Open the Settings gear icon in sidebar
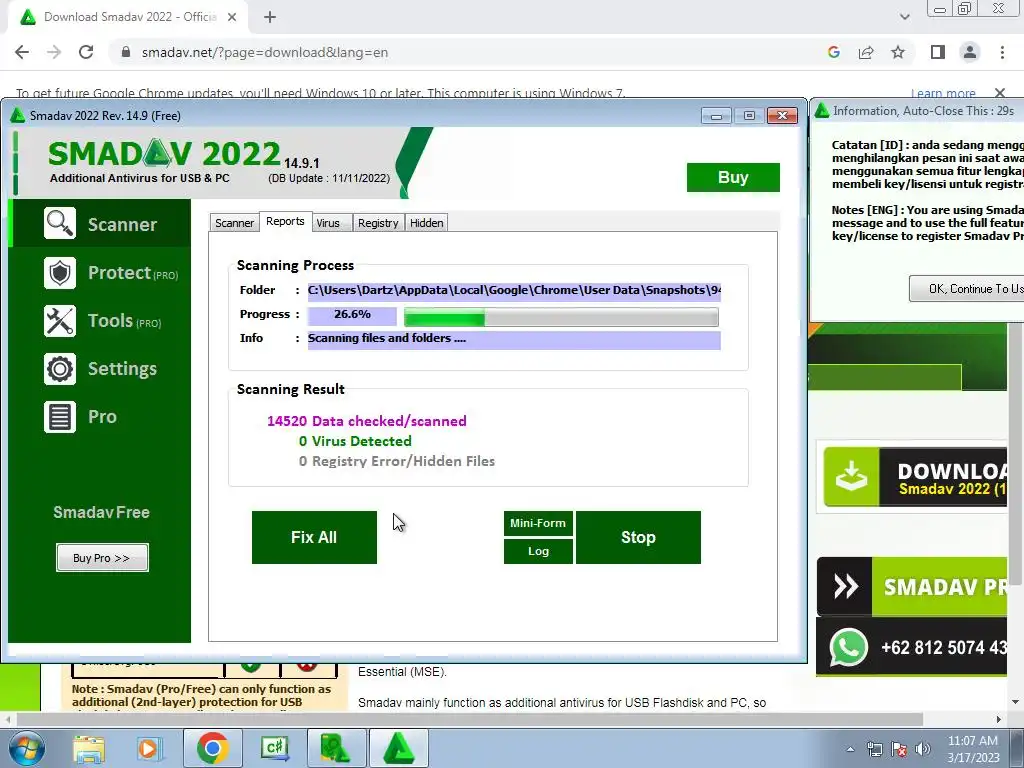 [60, 369]
